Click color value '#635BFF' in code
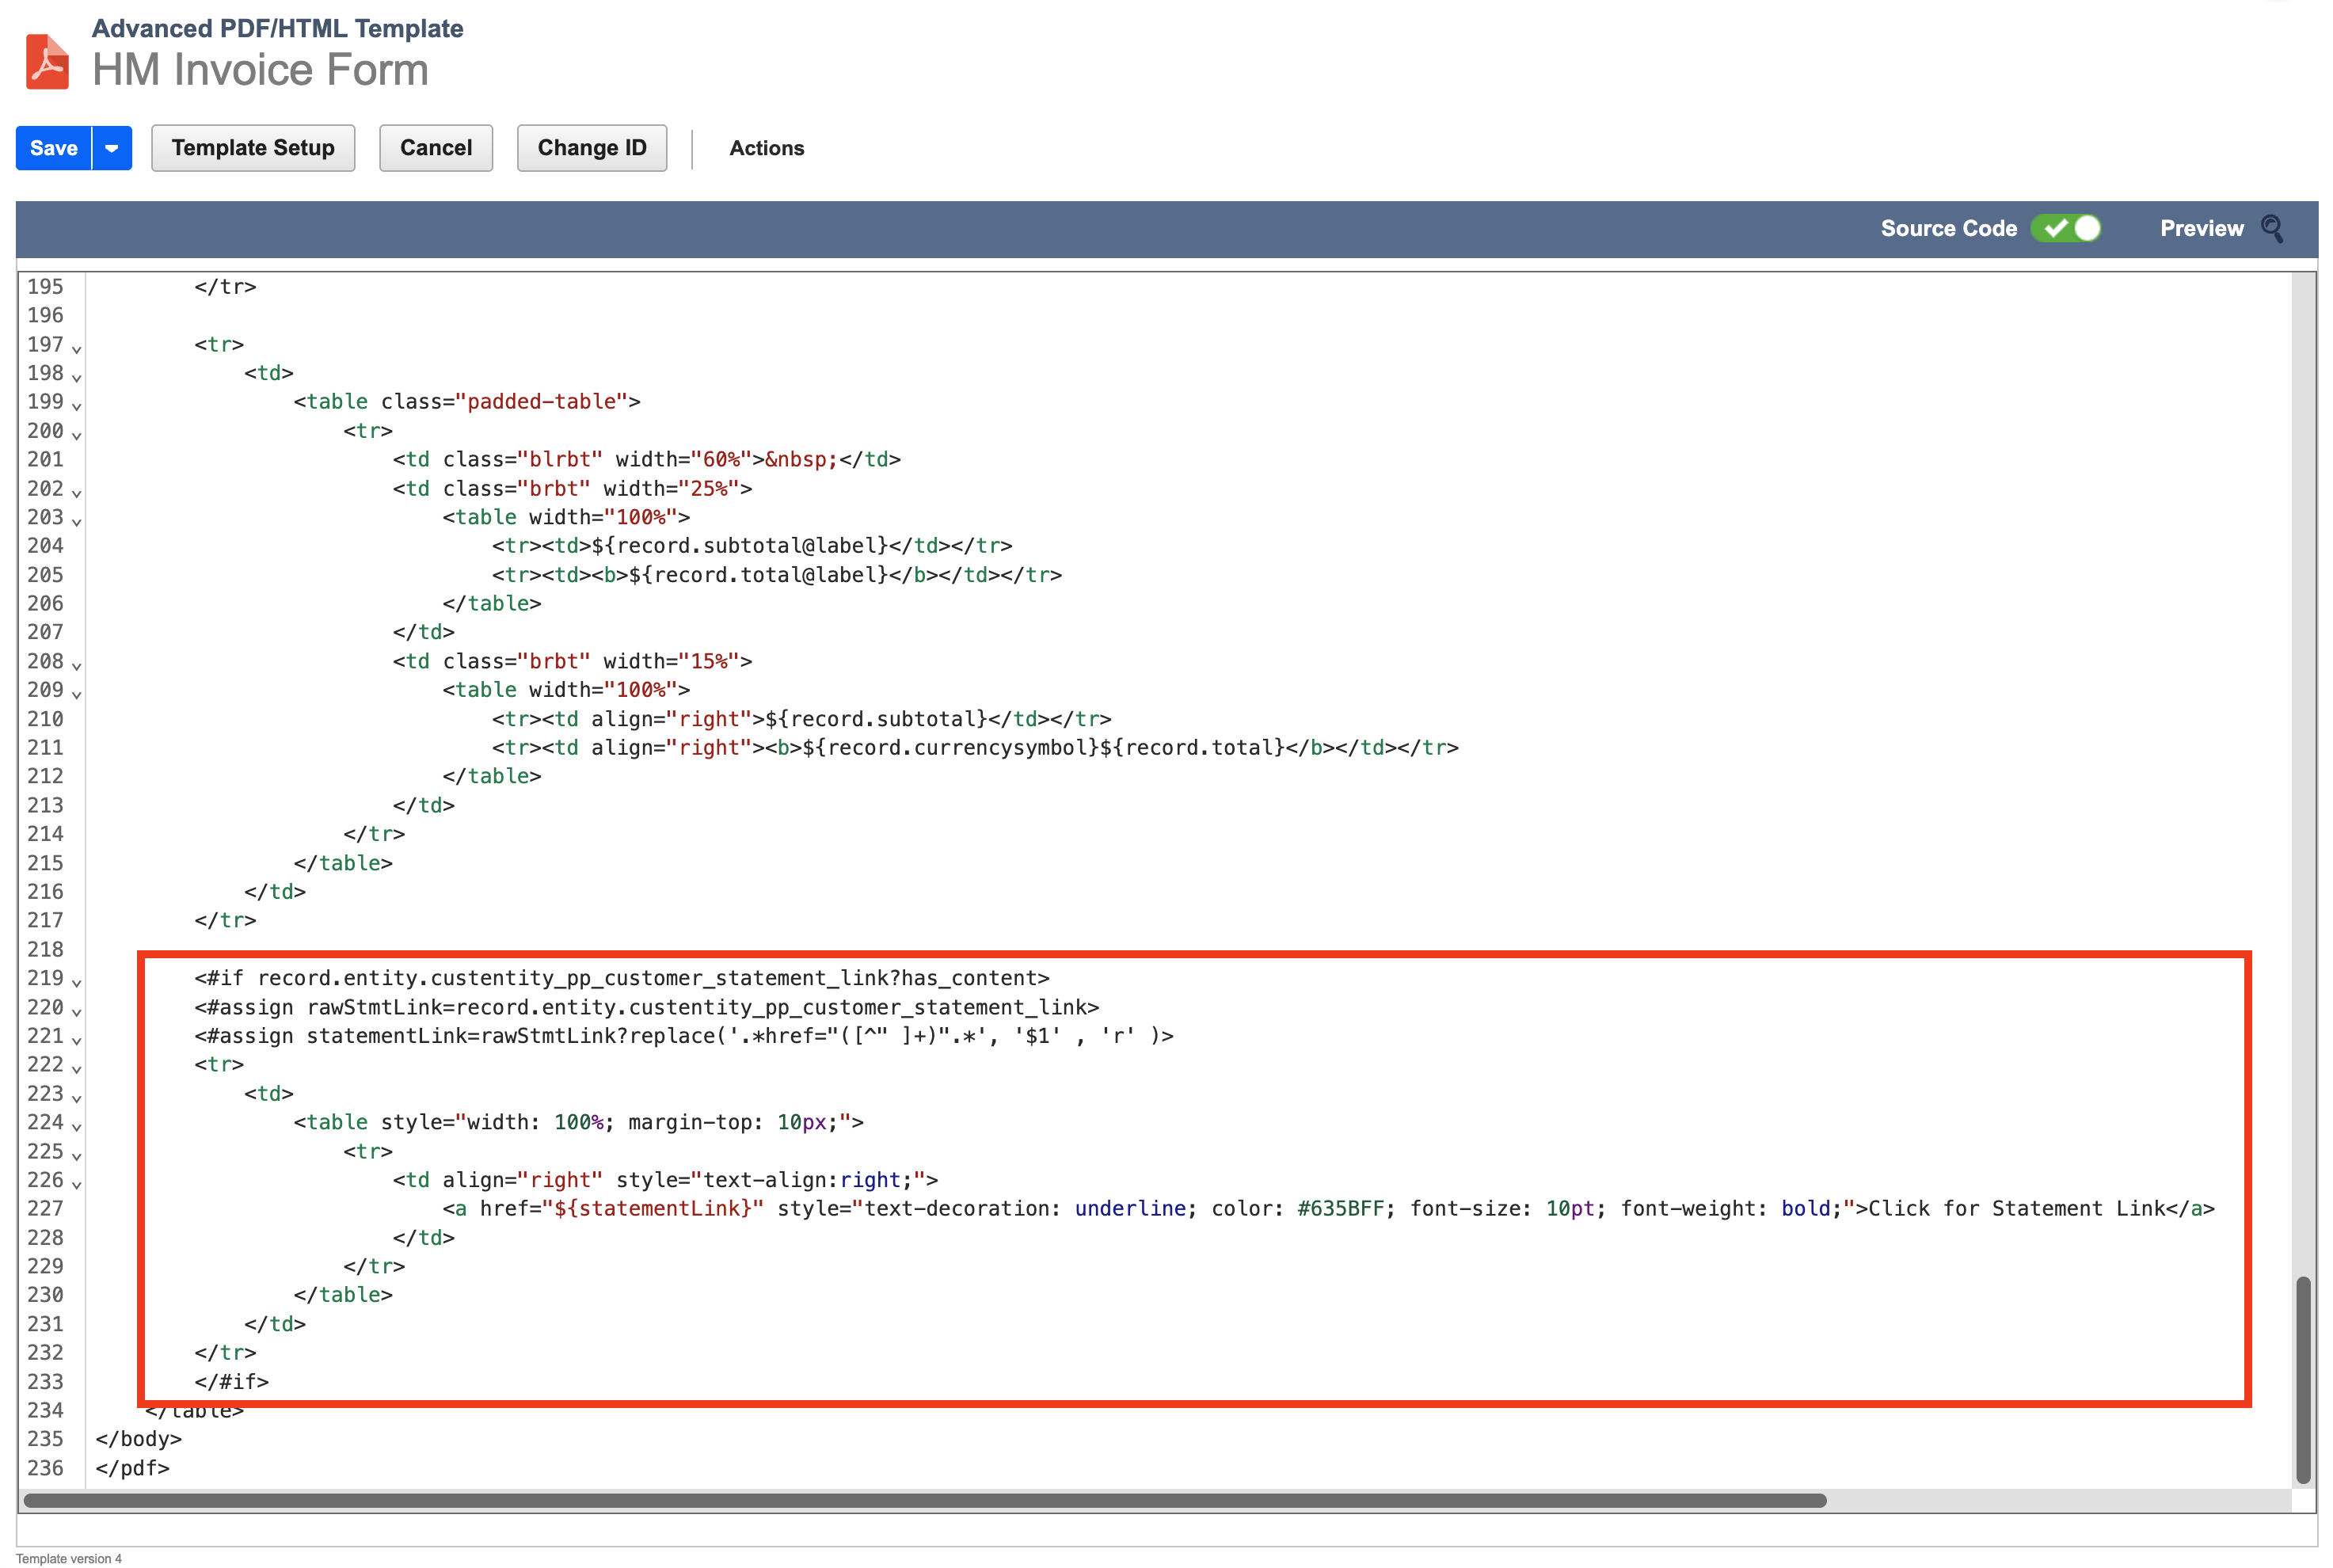 [1340, 1209]
